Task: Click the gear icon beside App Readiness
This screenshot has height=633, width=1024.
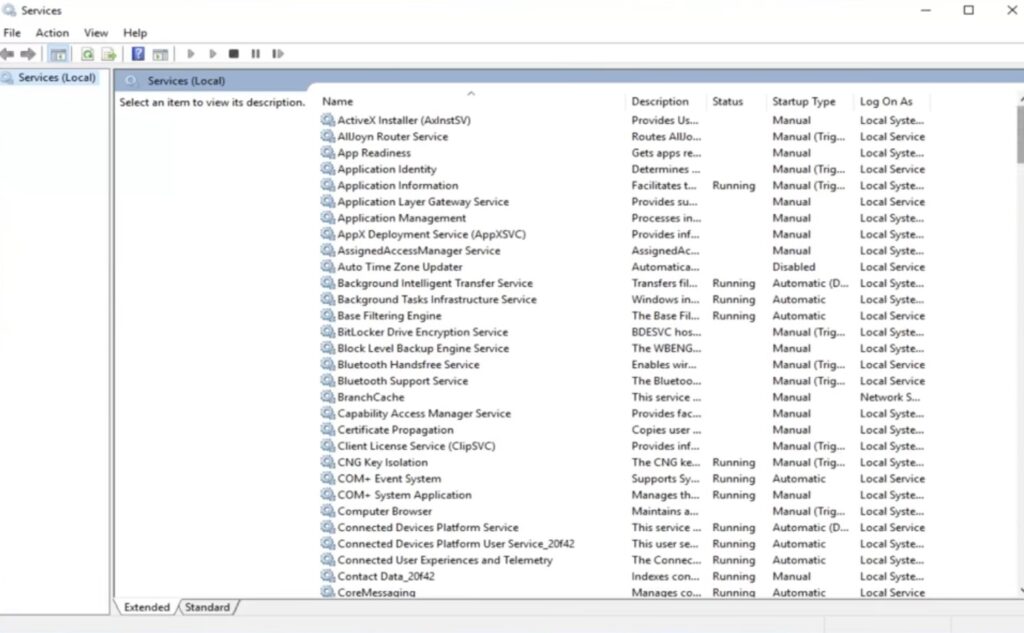Action: pos(328,152)
